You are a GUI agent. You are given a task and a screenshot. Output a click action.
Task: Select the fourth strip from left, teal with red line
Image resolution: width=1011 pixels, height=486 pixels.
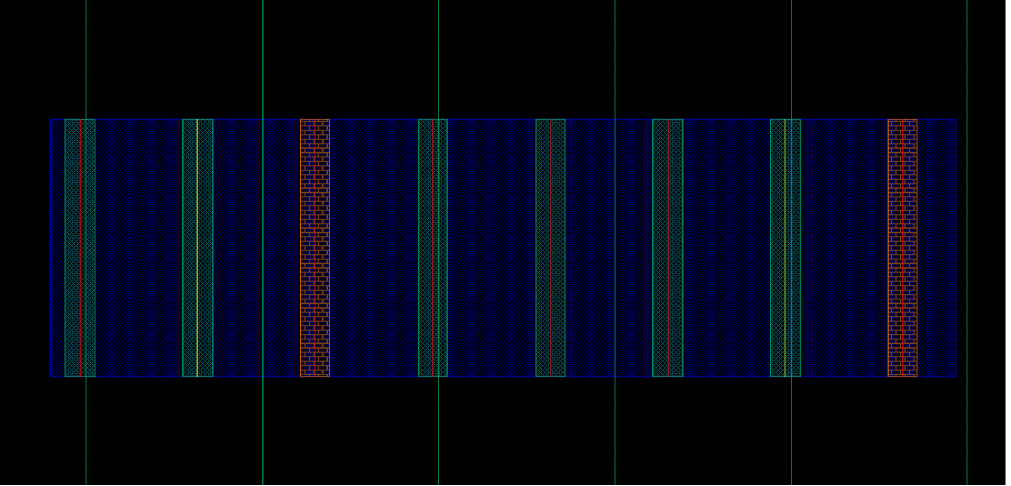[x=433, y=248]
